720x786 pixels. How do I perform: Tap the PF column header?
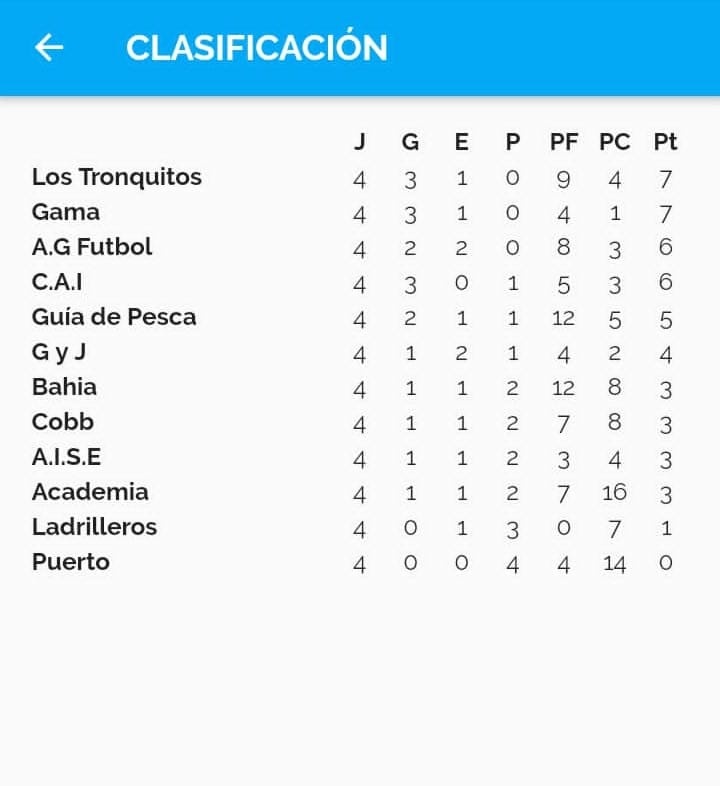tap(564, 142)
